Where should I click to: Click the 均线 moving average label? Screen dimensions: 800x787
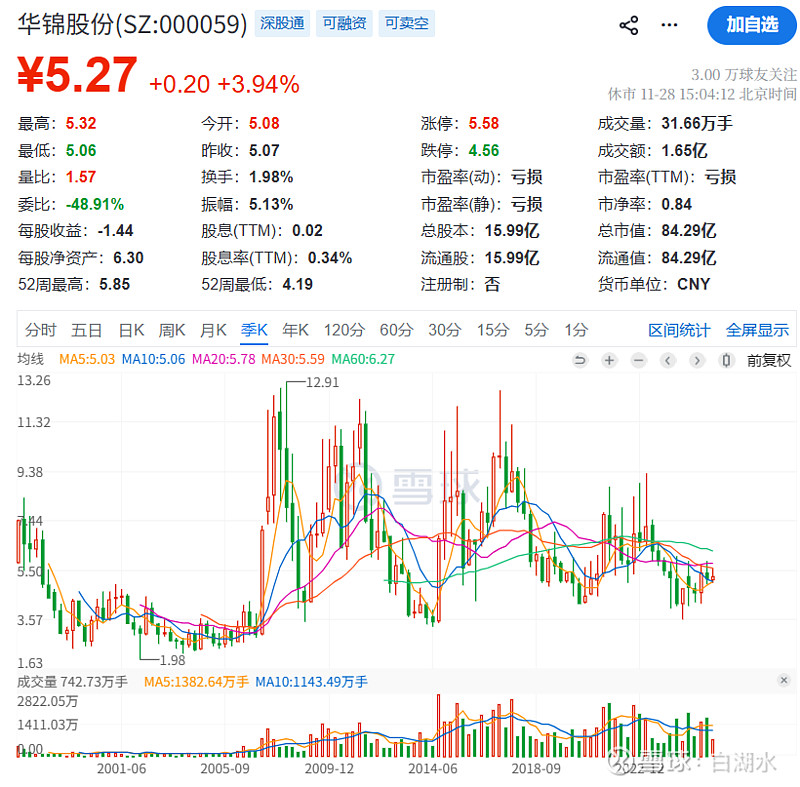coord(31,359)
